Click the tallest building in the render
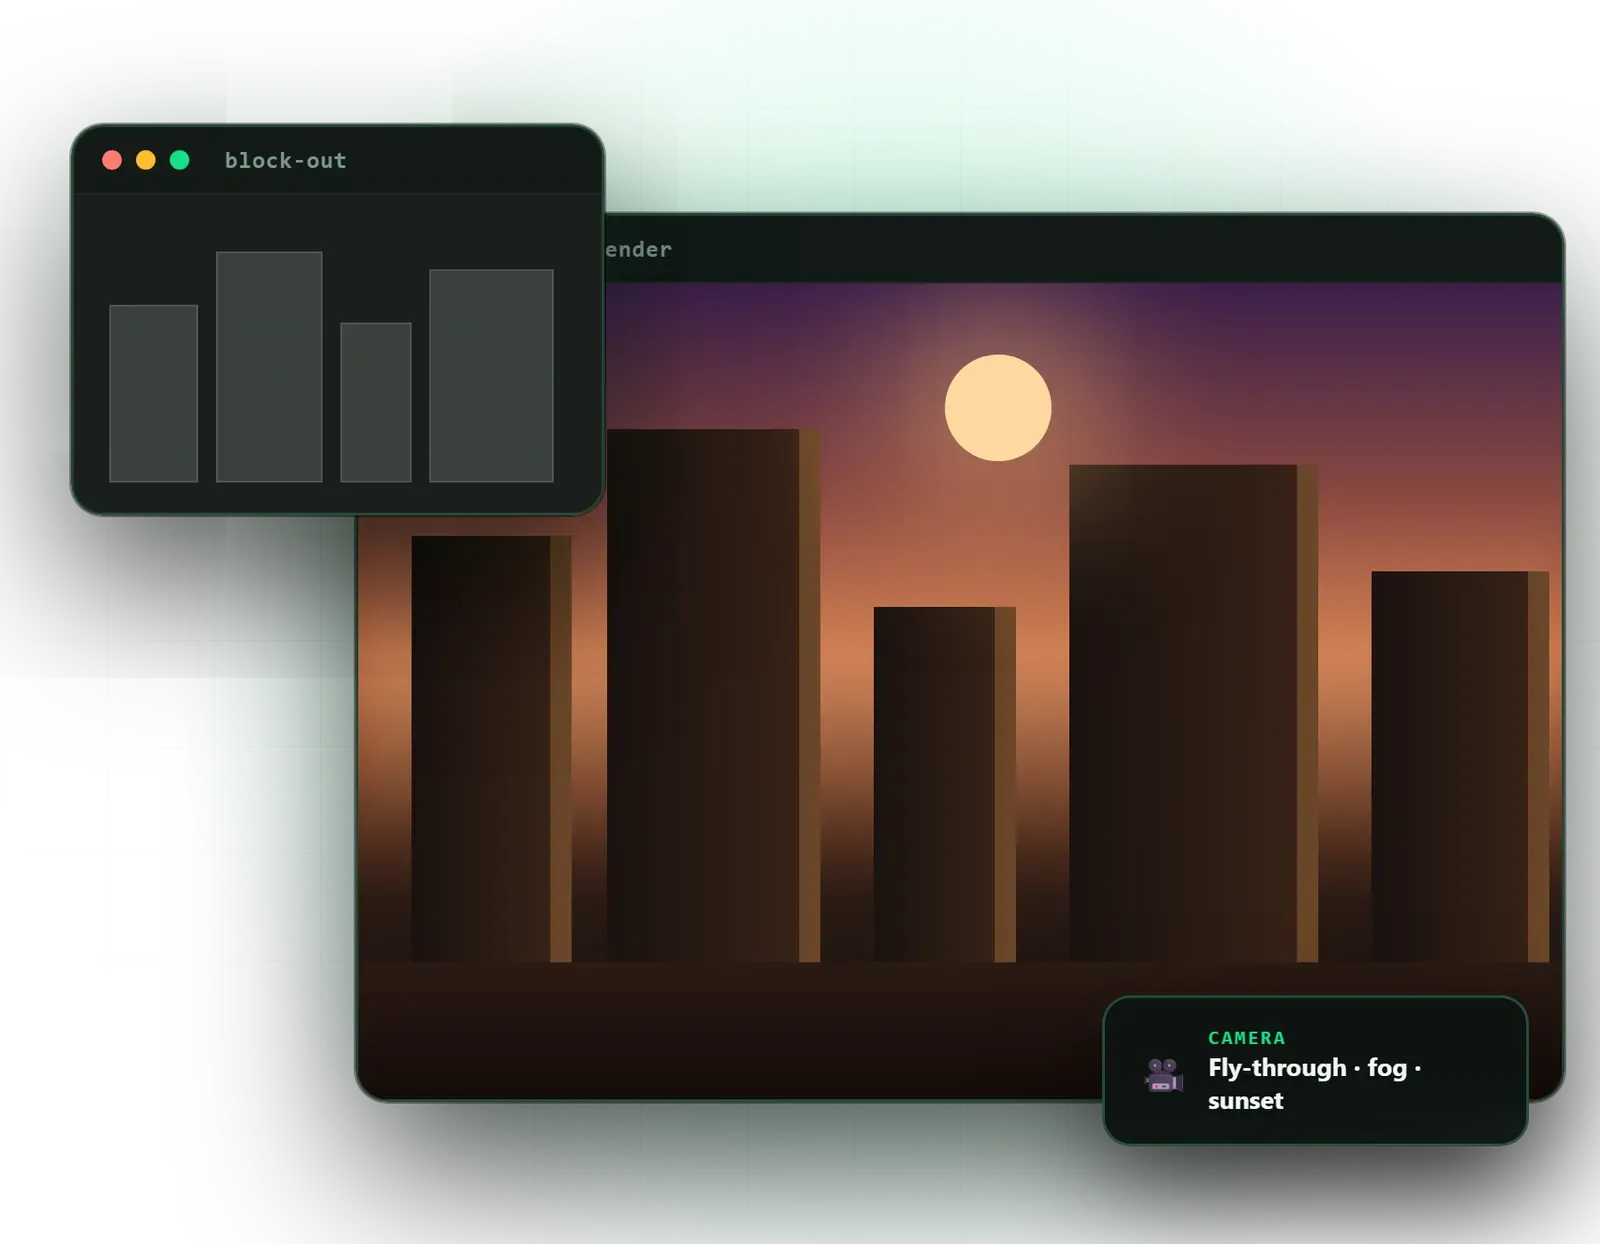Image resolution: width=1600 pixels, height=1244 pixels. 713,695
